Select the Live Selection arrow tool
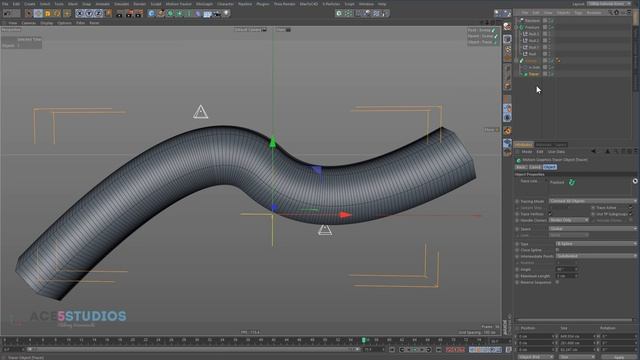 click(29, 13)
